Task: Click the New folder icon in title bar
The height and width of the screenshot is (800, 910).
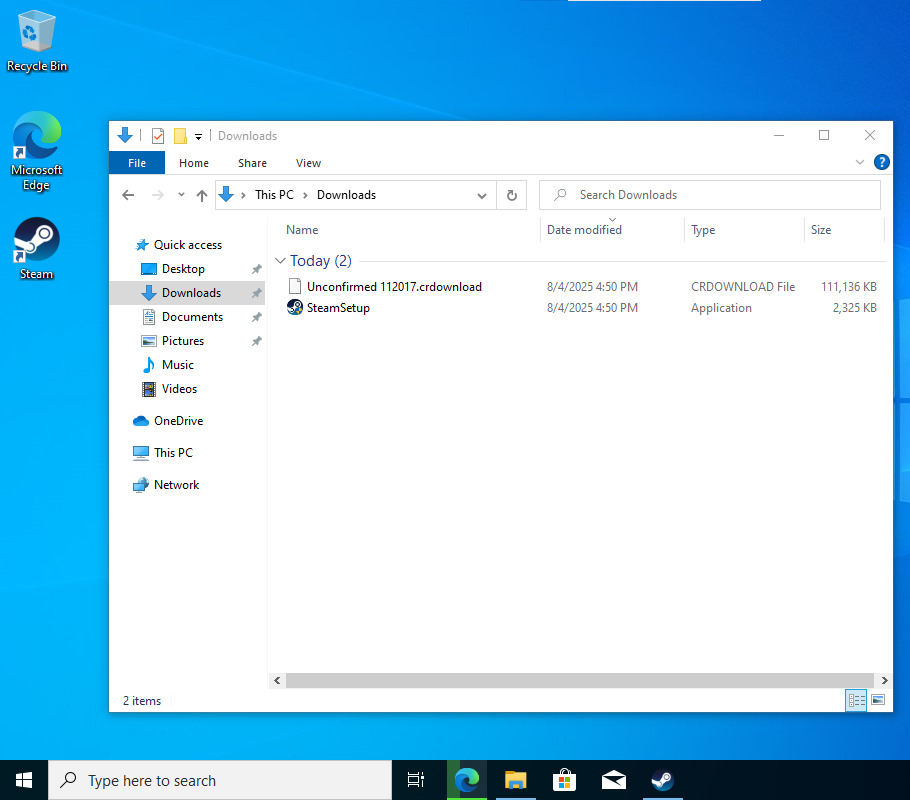Action: pyautogui.click(x=180, y=136)
